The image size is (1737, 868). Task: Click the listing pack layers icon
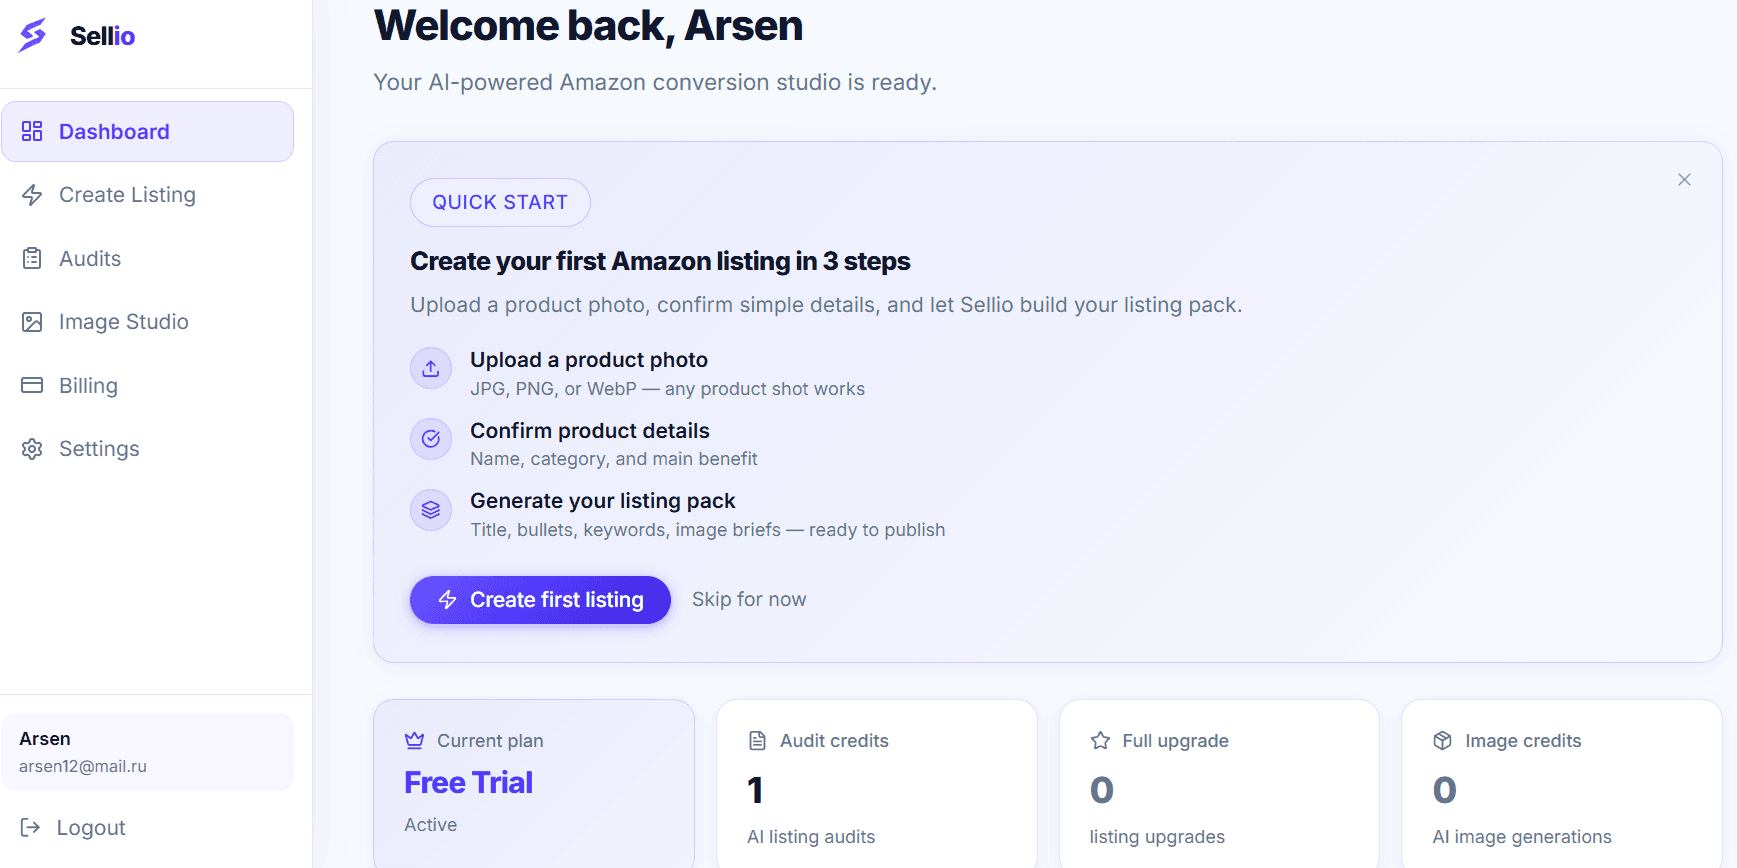(431, 510)
